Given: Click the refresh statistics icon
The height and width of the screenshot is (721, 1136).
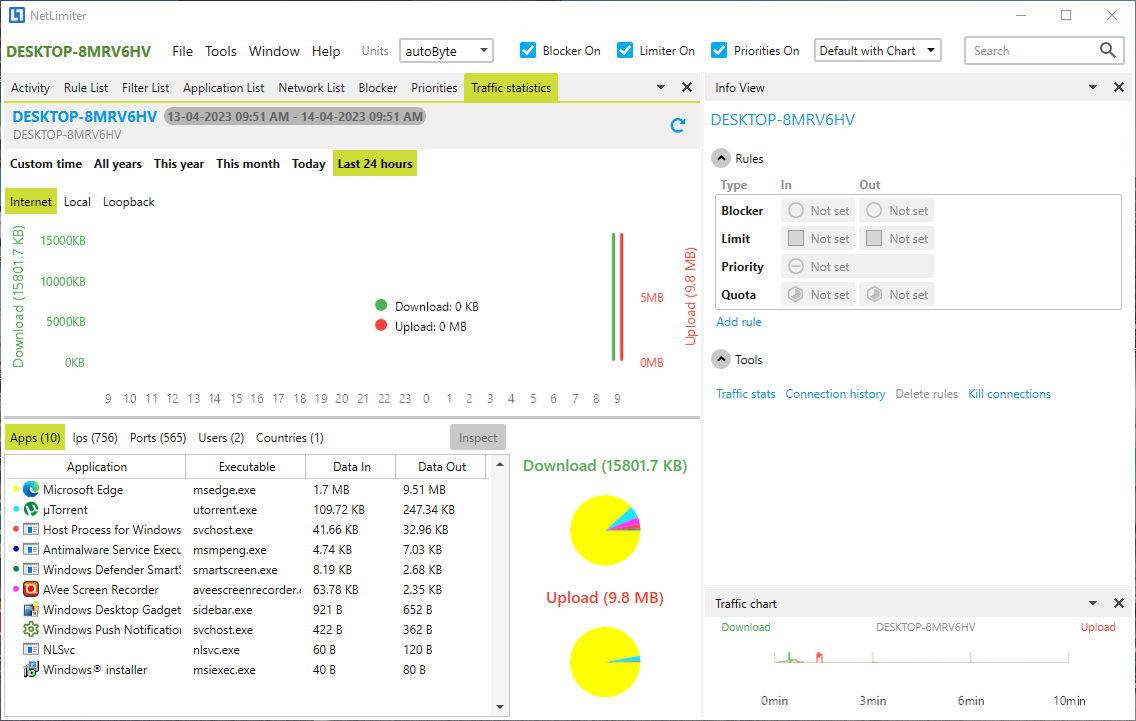Looking at the screenshot, I should tap(677, 125).
